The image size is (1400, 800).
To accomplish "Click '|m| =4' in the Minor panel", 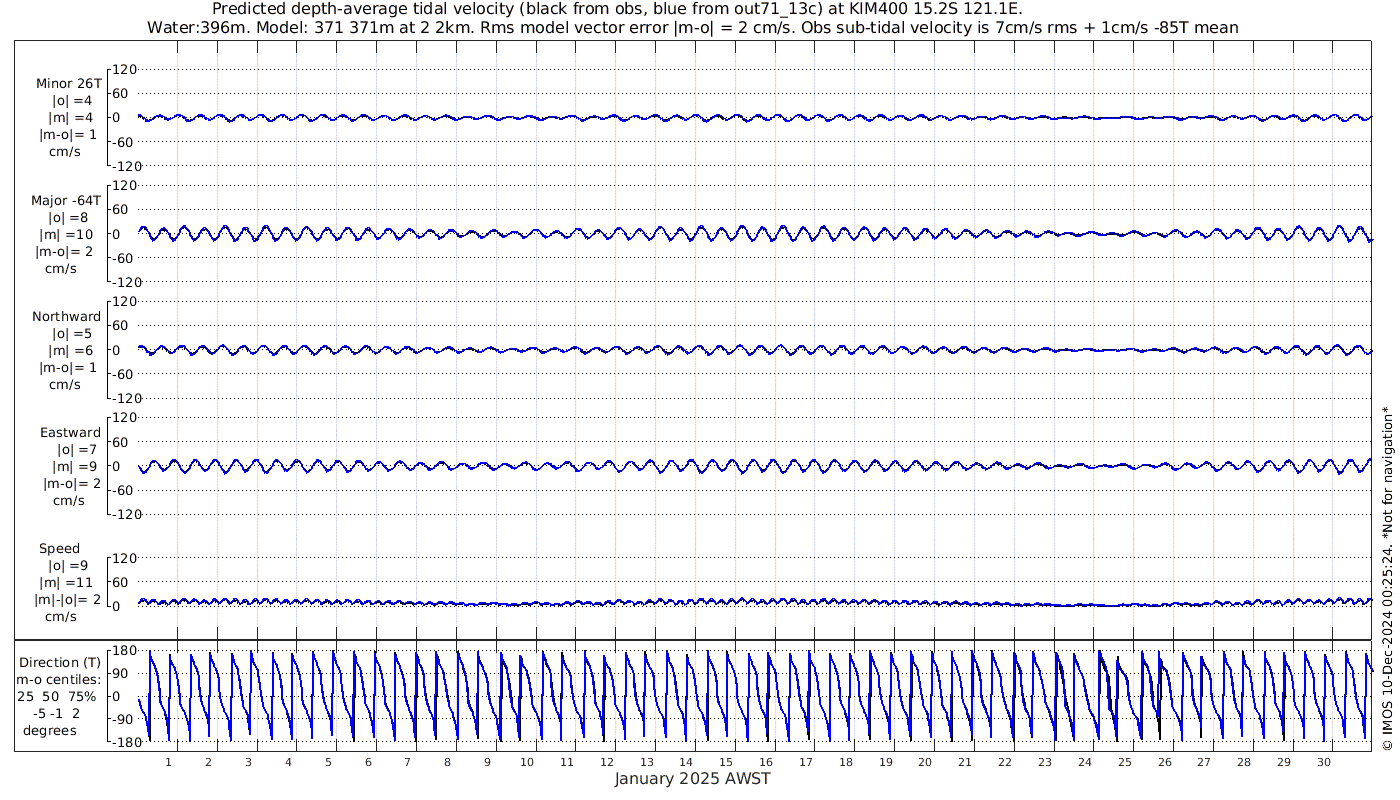I will [x=72, y=117].
